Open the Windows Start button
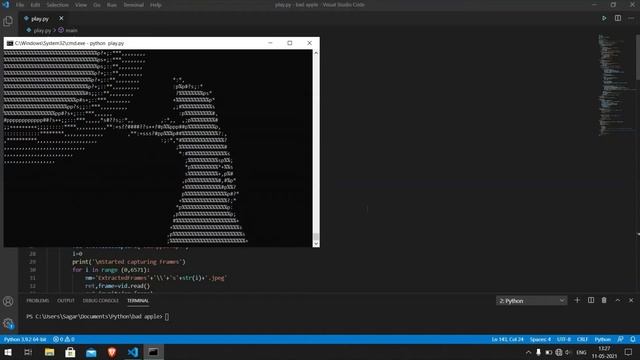The width and height of the screenshot is (640, 360). click(x=8, y=352)
